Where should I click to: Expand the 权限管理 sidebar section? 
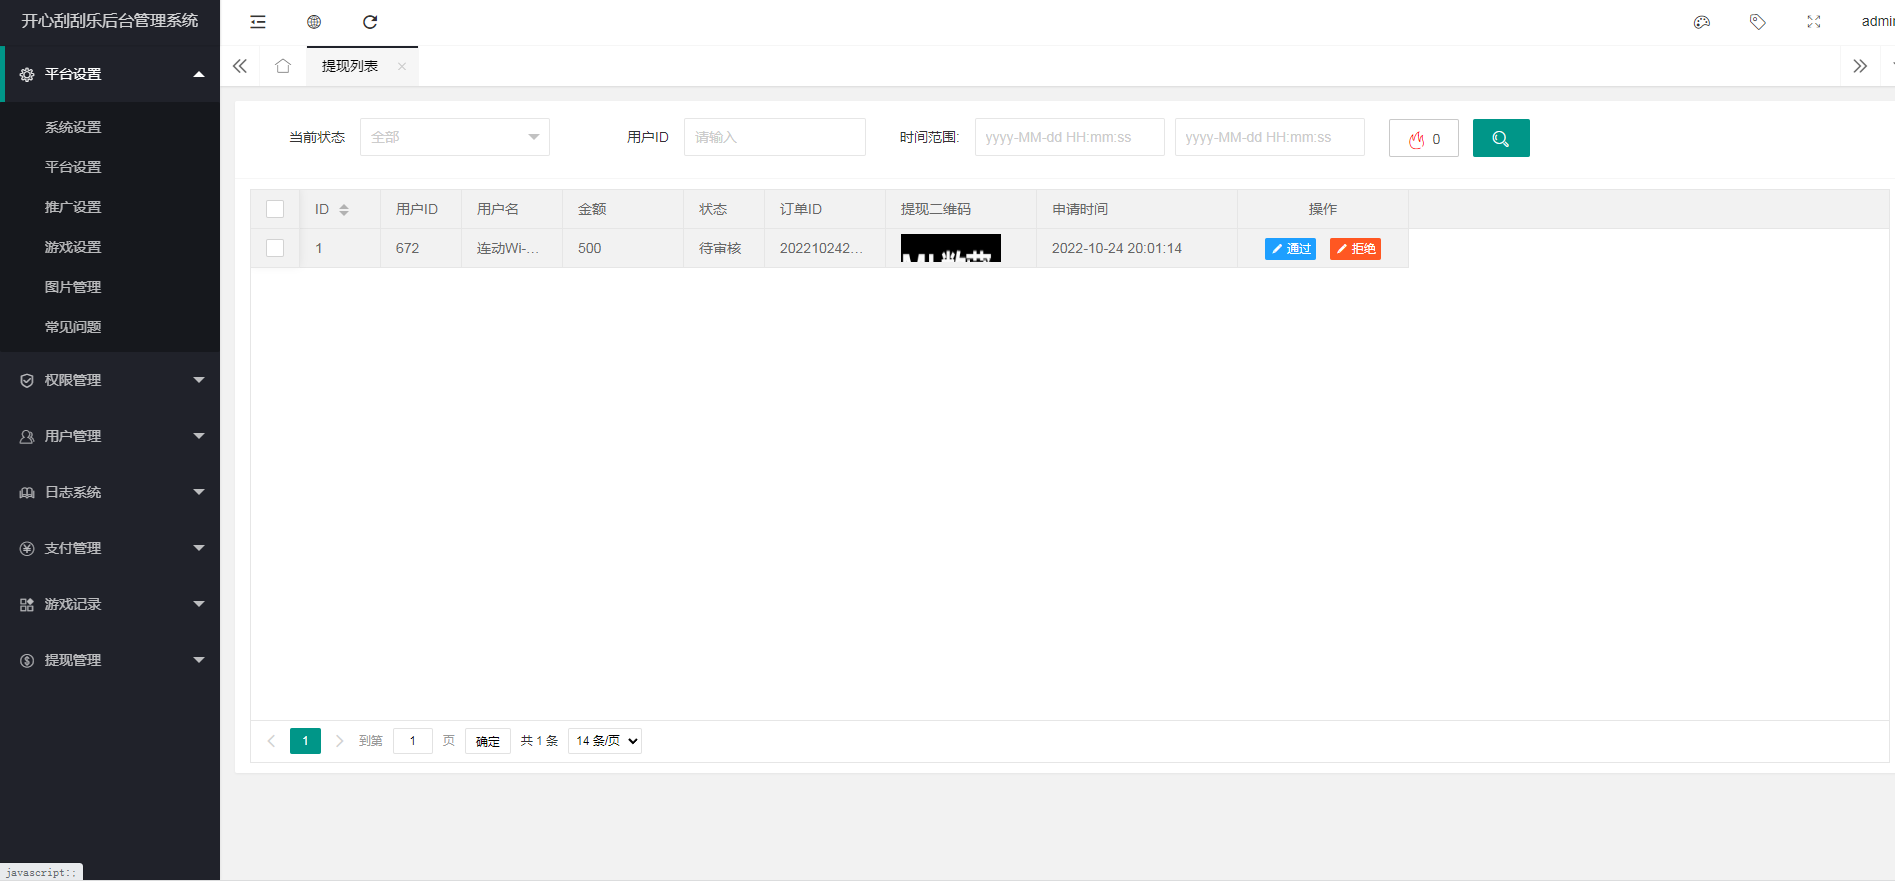pos(110,380)
